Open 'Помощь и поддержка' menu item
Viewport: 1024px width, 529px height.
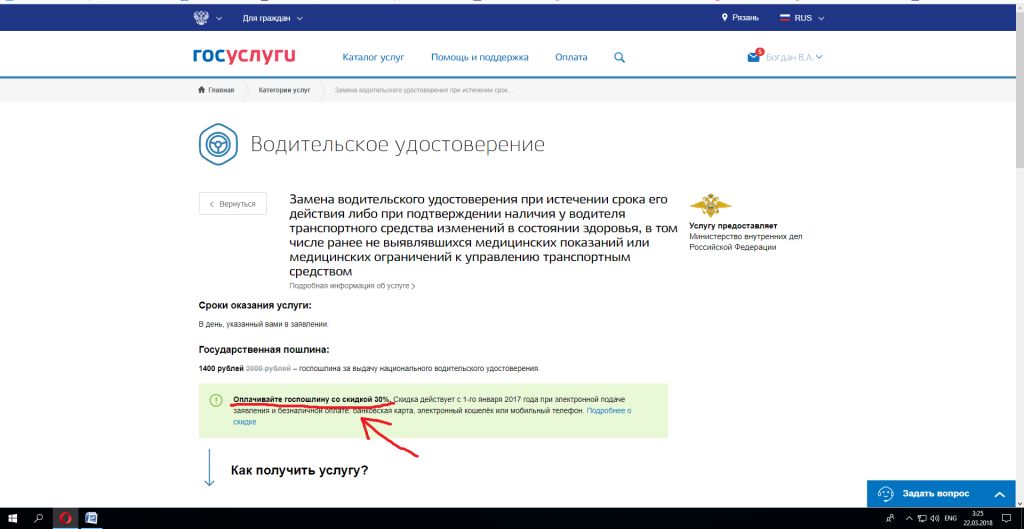click(x=479, y=58)
